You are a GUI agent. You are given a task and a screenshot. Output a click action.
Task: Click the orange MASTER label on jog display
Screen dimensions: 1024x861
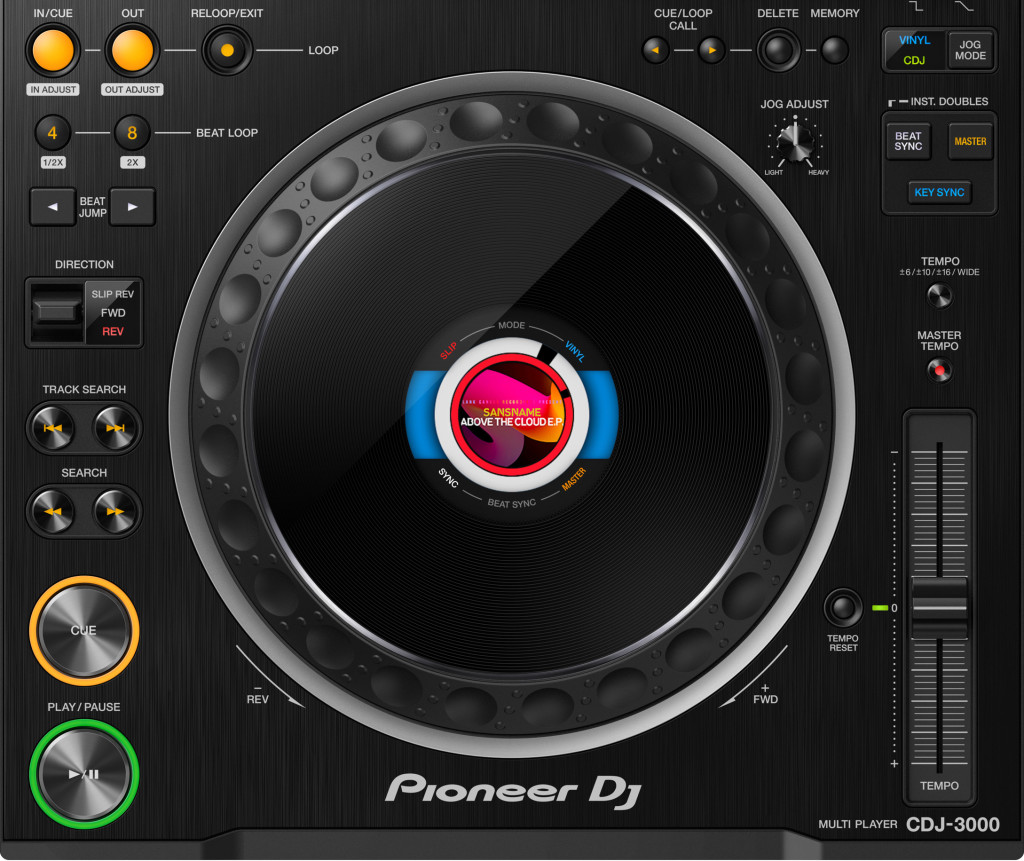pos(574,479)
